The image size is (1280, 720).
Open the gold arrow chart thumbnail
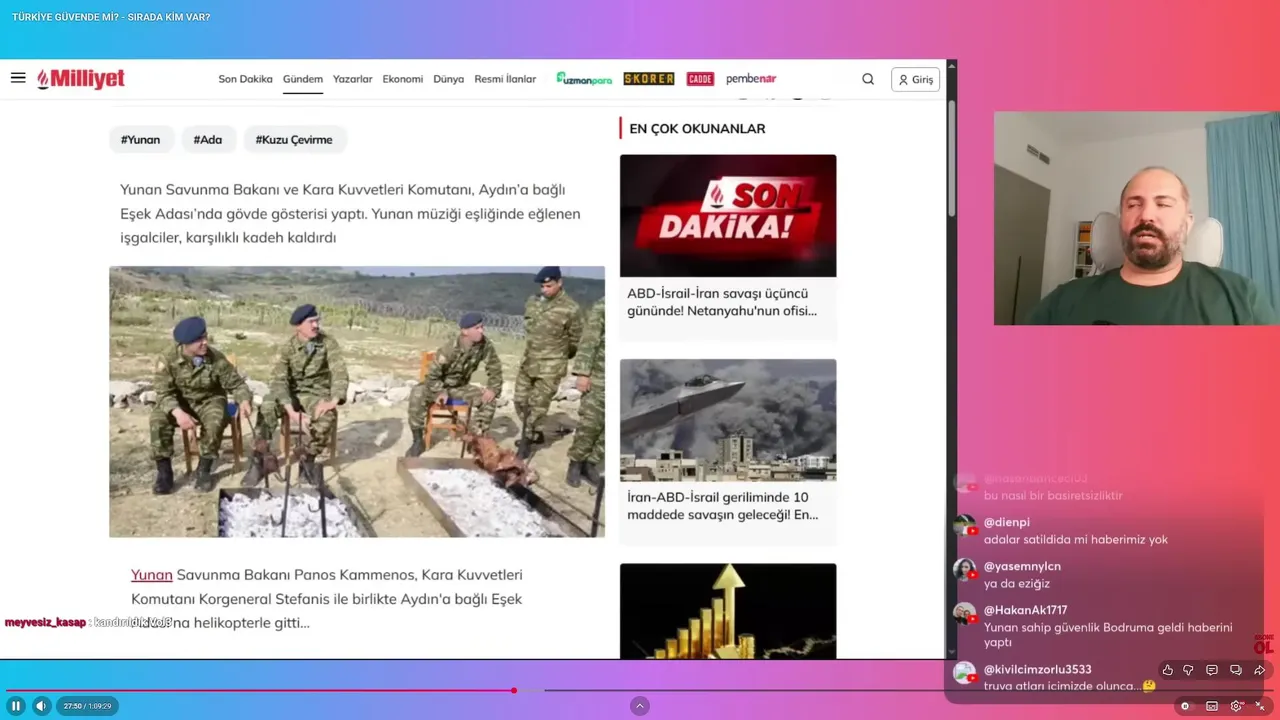click(728, 611)
